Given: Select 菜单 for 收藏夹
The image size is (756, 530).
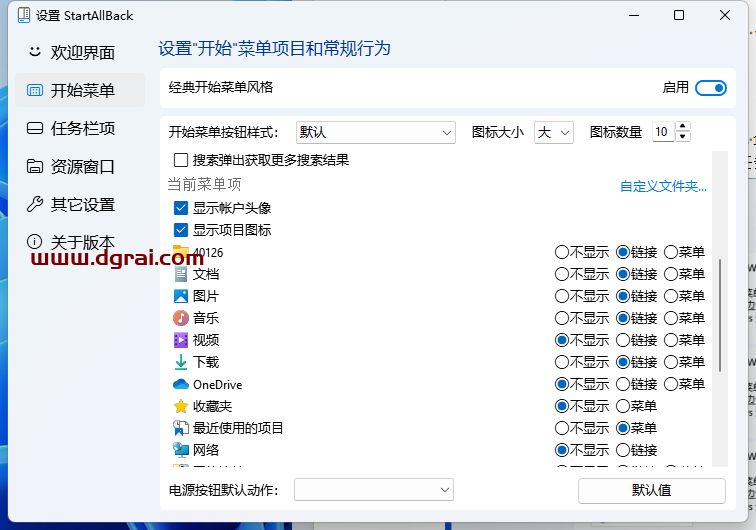Looking at the screenshot, I should 623,406.
